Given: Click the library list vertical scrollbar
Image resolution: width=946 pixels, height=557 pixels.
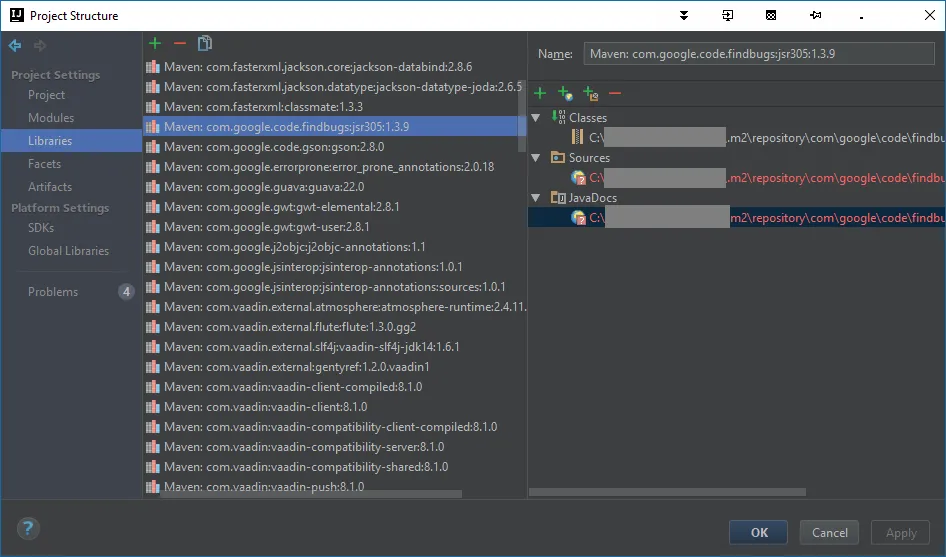Looking at the screenshot, I should (522, 116).
